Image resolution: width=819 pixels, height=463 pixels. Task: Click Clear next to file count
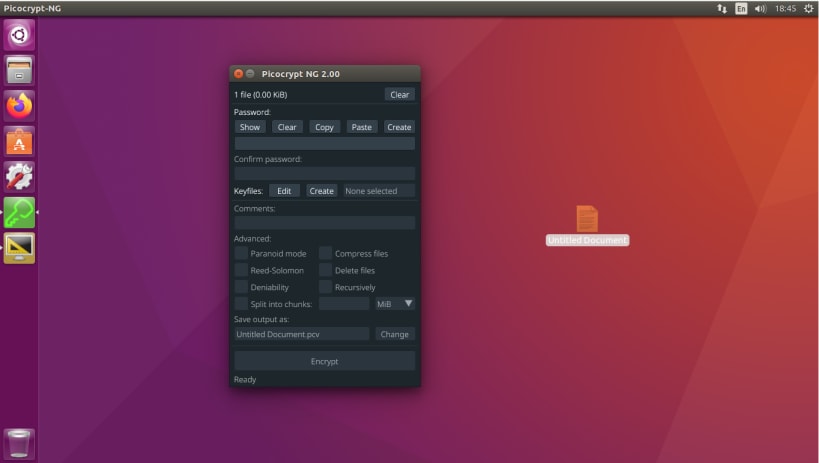(400, 95)
